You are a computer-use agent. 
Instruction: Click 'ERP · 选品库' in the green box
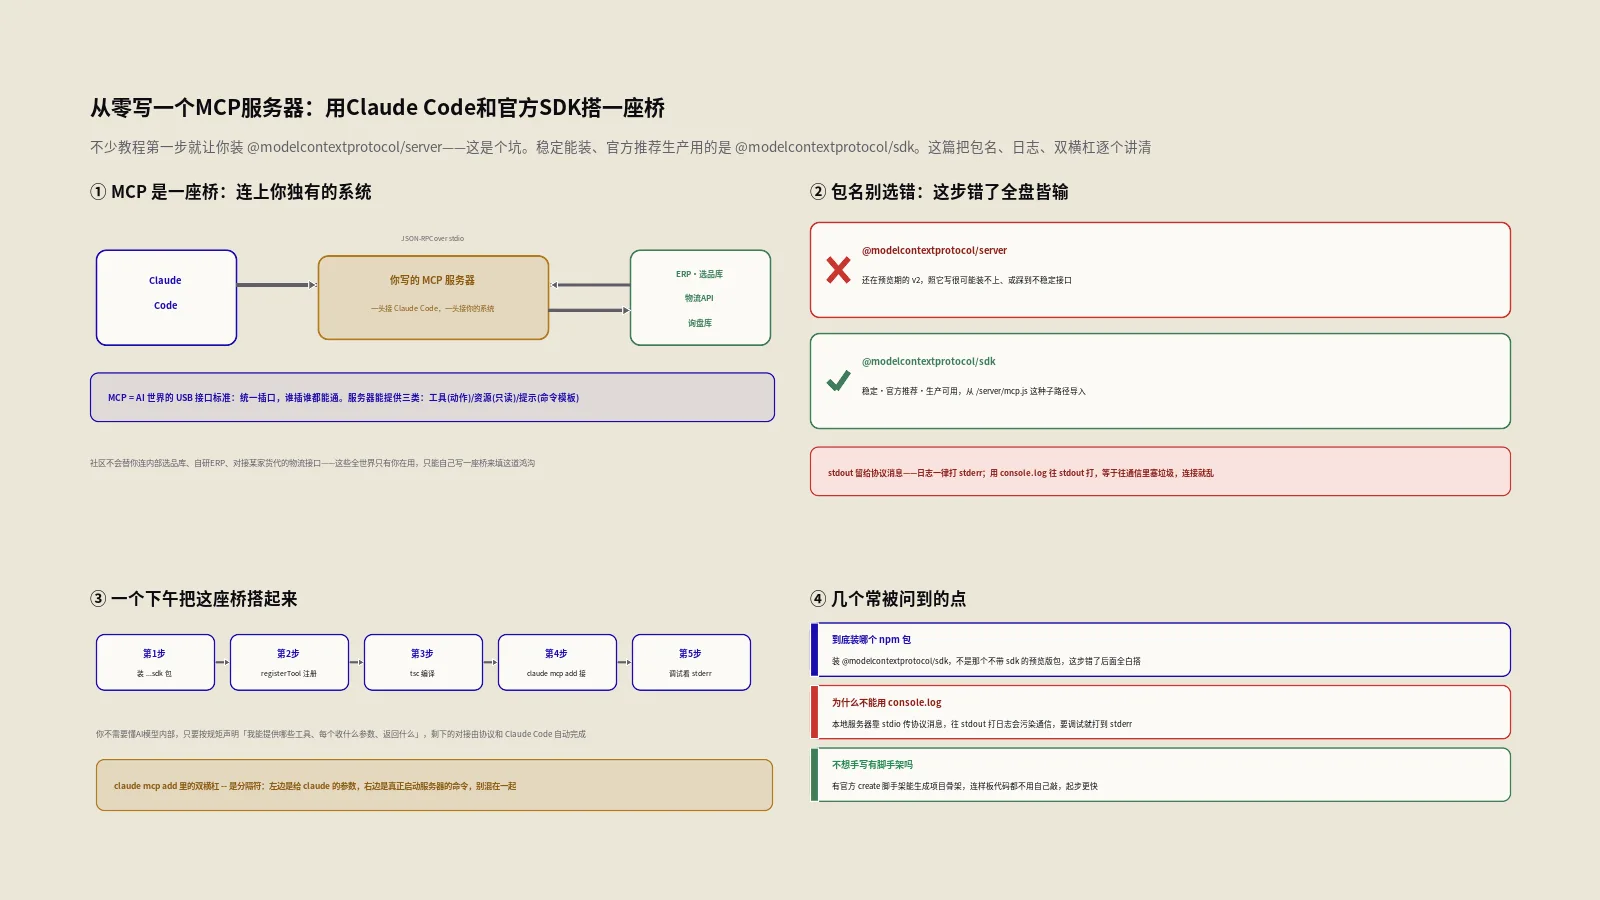700,274
